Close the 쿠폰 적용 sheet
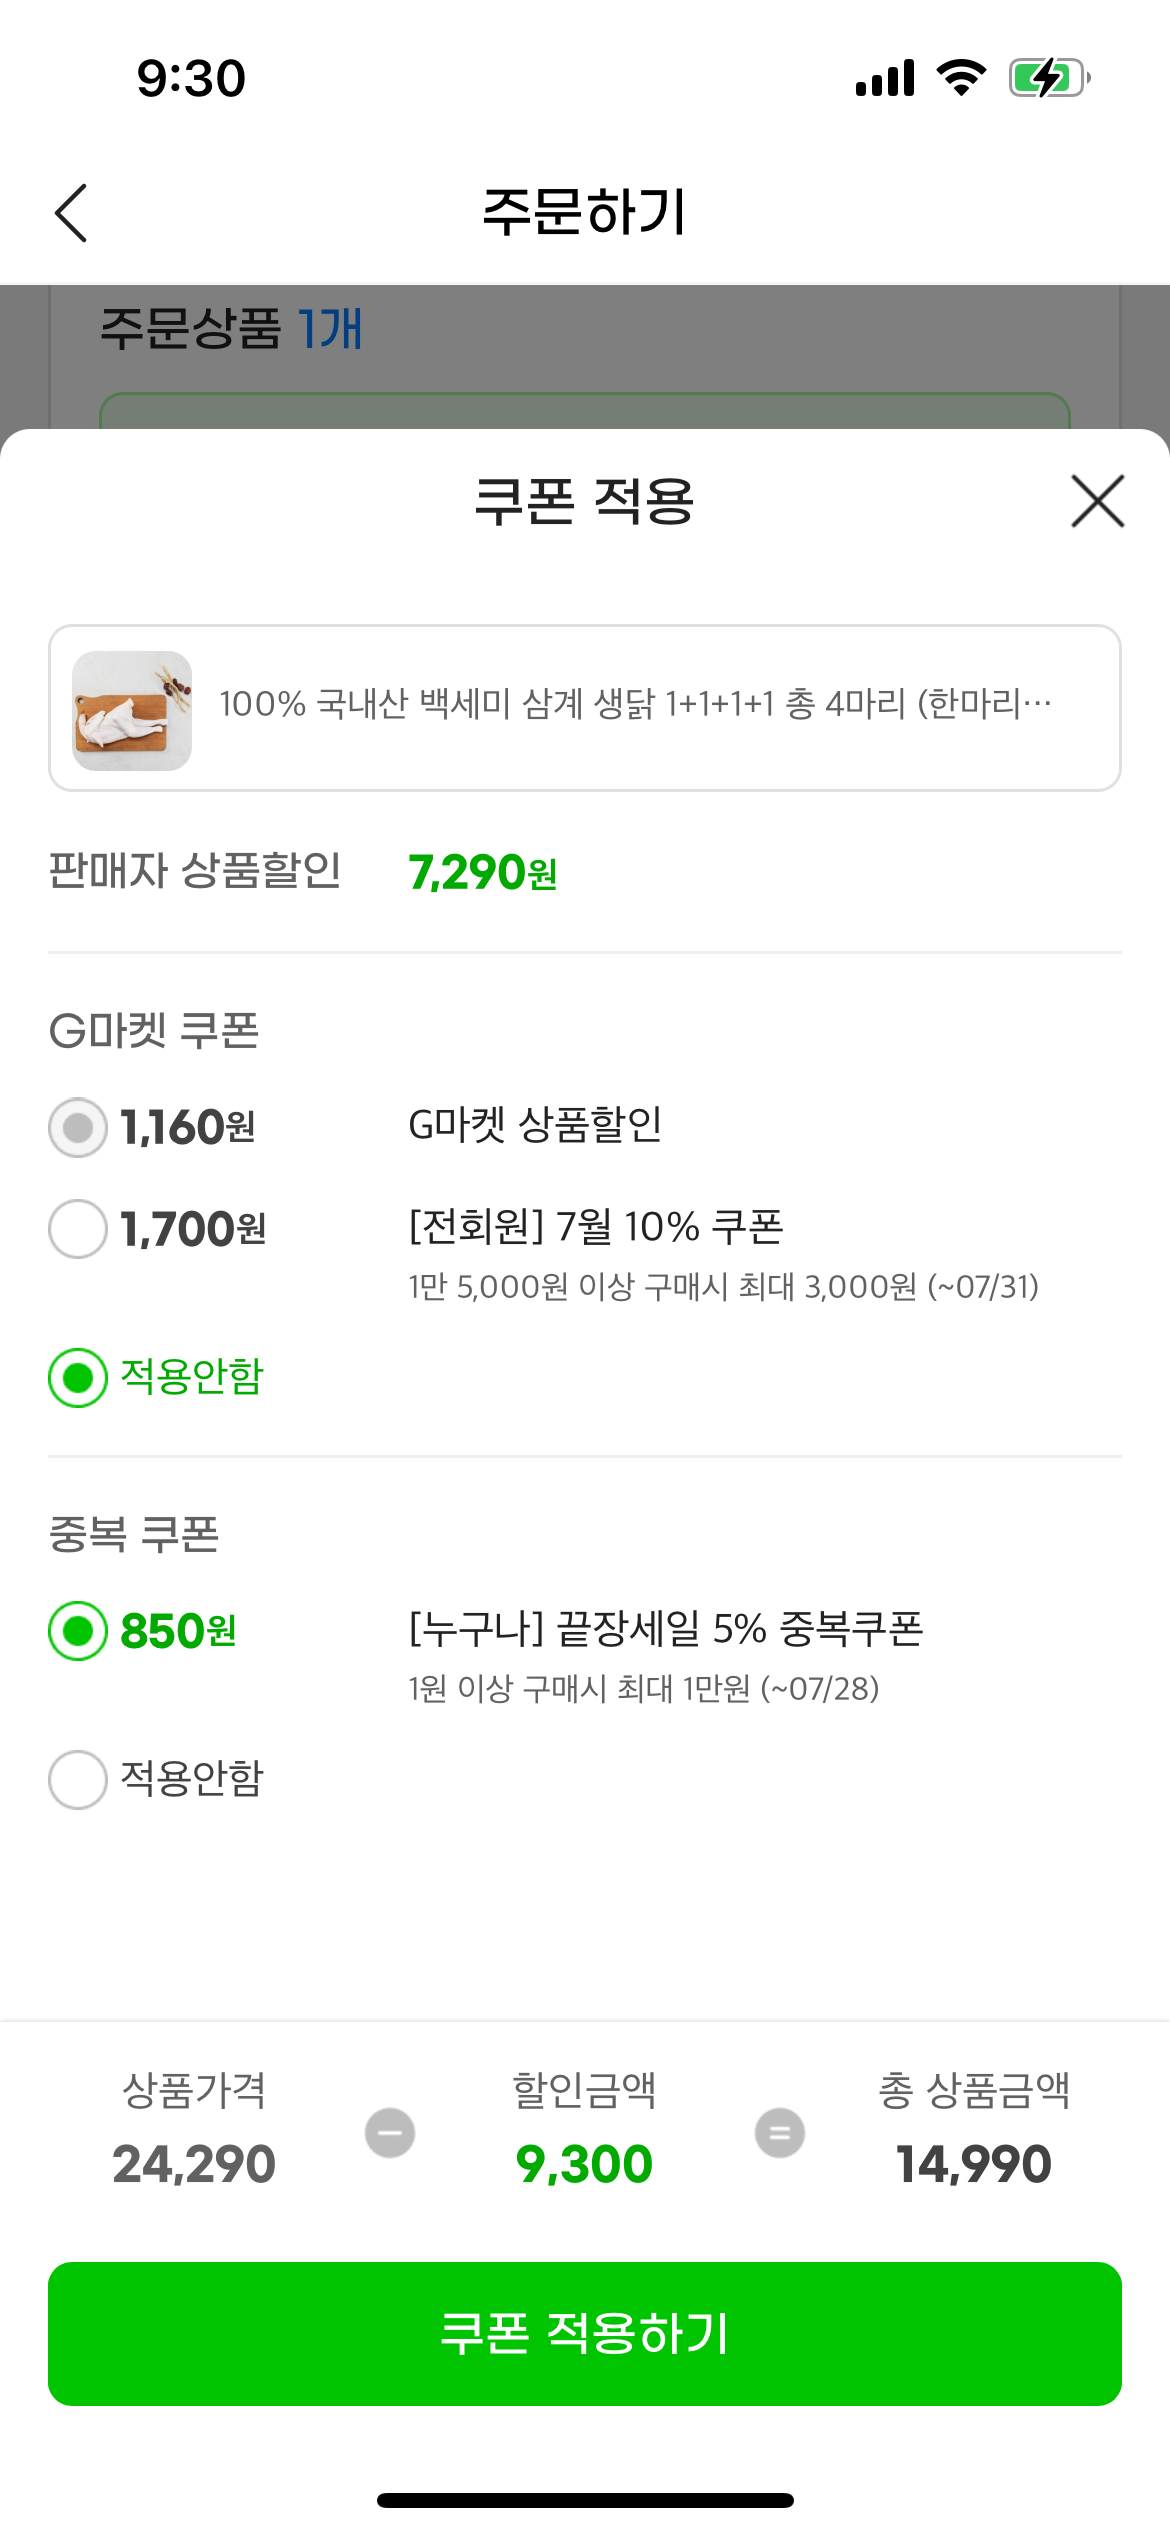Image resolution: width=1170 pixels, height=2532 pixels. pos(1097,501)
